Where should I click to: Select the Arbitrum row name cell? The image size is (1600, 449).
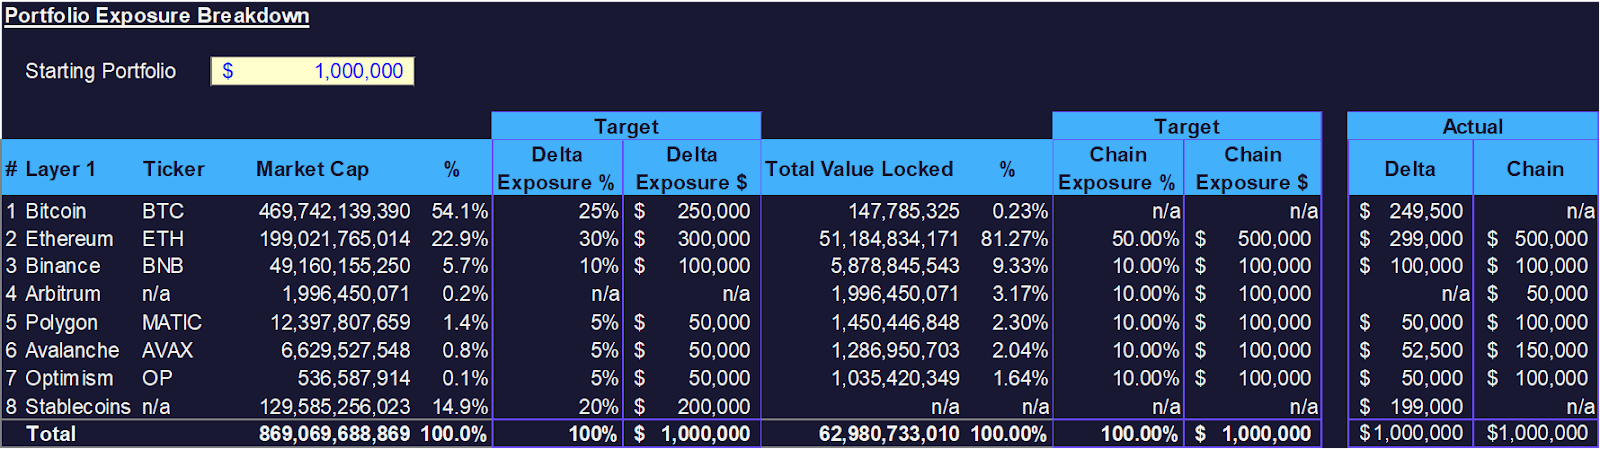(x=63, y=294)
